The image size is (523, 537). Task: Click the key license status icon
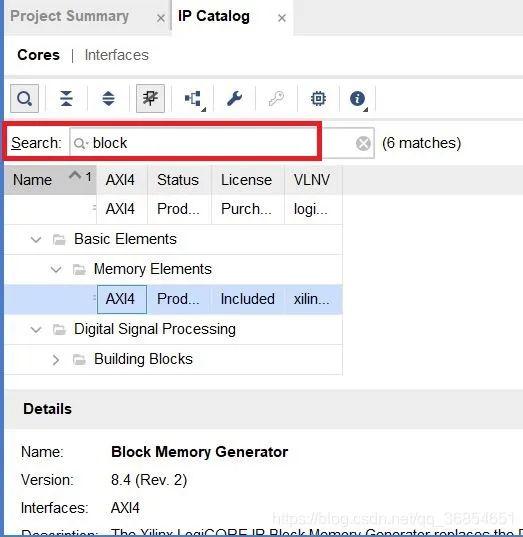276,99
